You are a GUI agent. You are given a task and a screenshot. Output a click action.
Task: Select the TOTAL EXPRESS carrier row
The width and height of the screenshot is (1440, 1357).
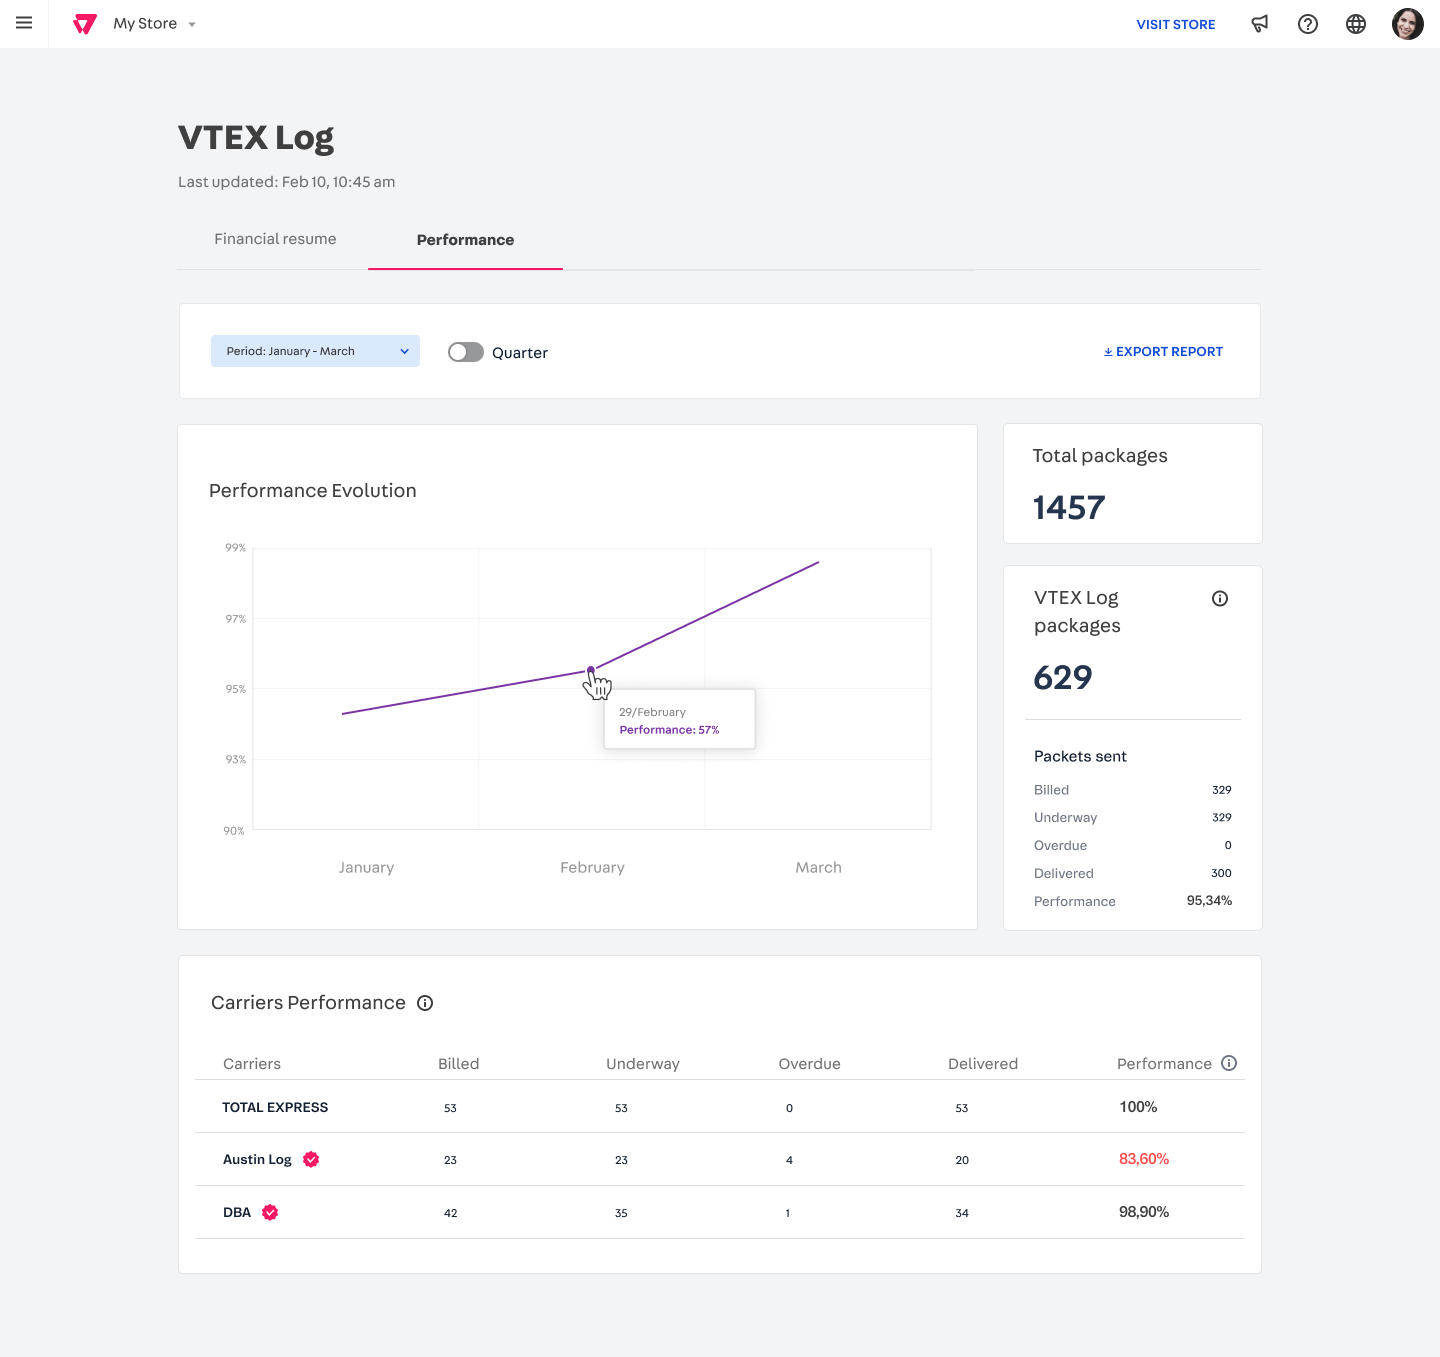tap(275, 1107)
